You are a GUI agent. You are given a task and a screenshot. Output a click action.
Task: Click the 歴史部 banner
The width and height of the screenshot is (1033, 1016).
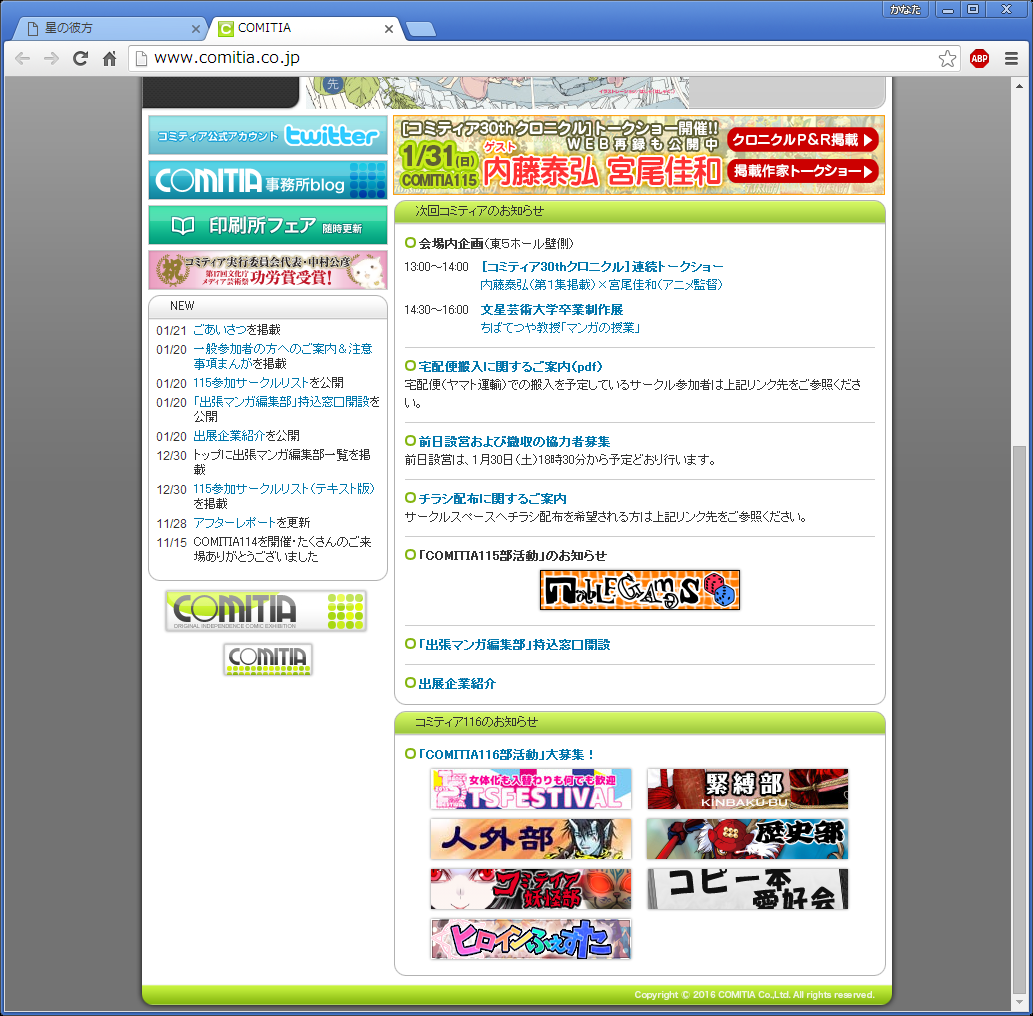(747, 839)
